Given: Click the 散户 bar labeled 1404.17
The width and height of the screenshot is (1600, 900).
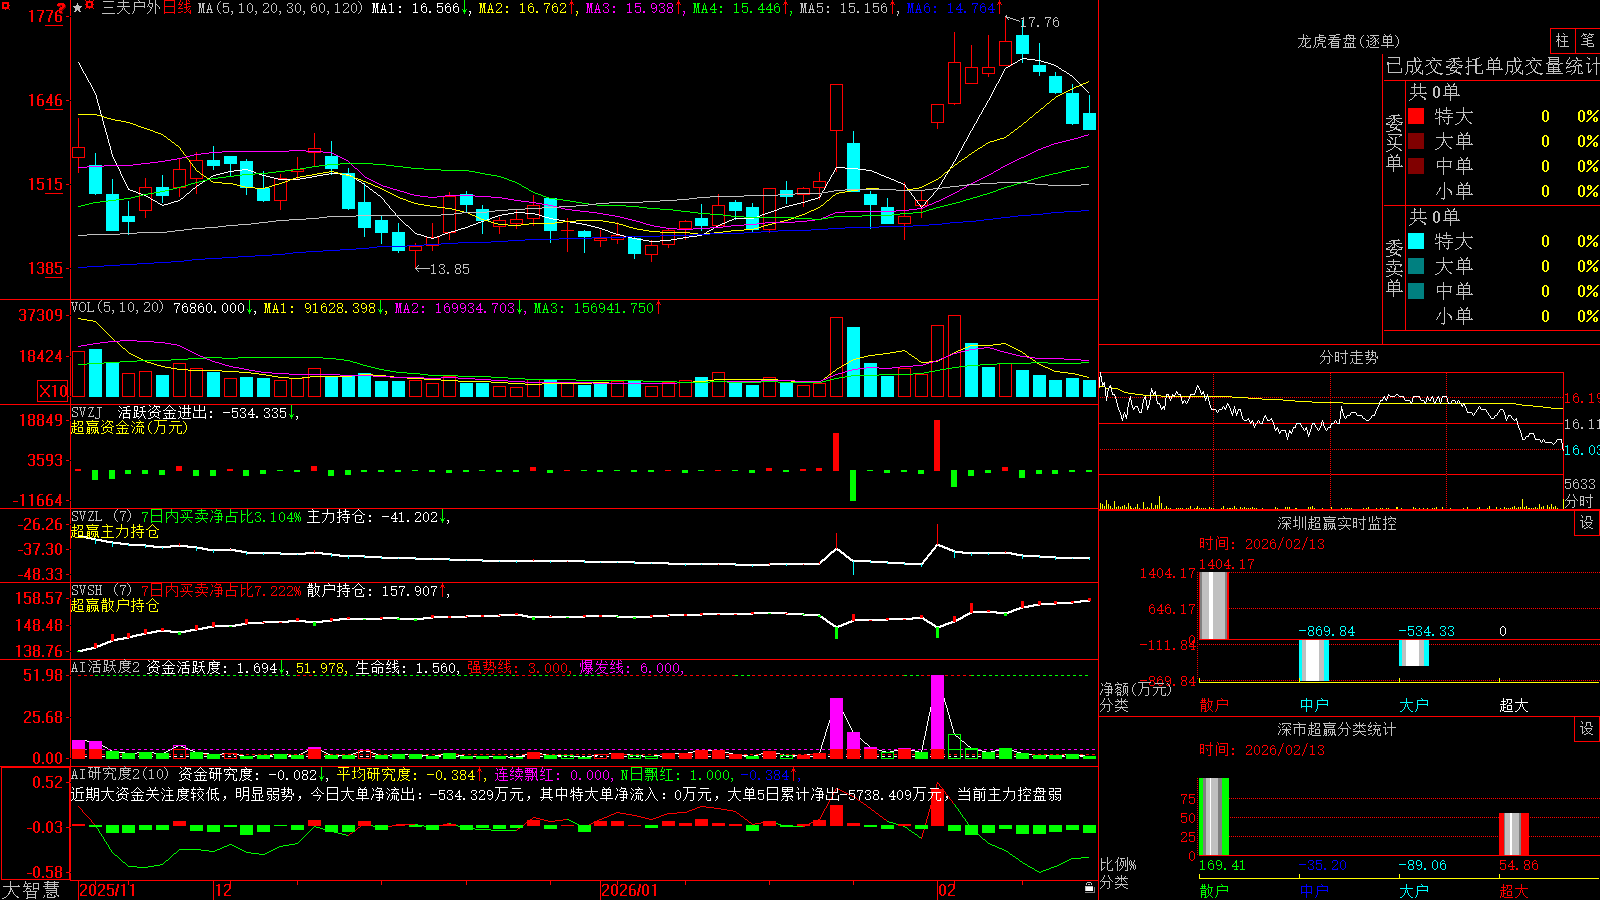Looking at the screenshot, I should (x=1214, y=605).
